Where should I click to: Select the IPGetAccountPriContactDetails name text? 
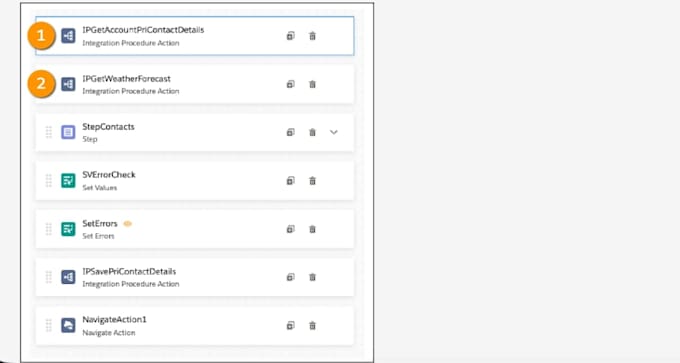pyautogui.click(x=143, y=30)
